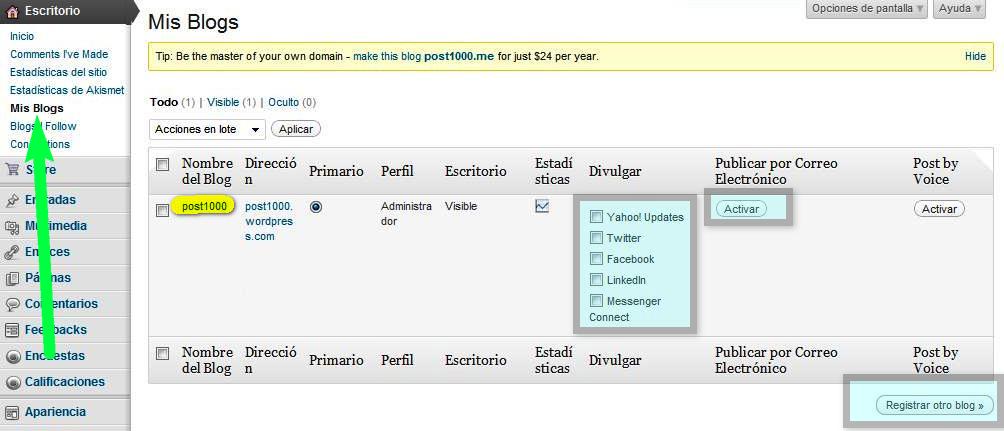
Task: Enable the Twitter publicize checkbox
Action: pyautogui.click(x=596, y=238)
